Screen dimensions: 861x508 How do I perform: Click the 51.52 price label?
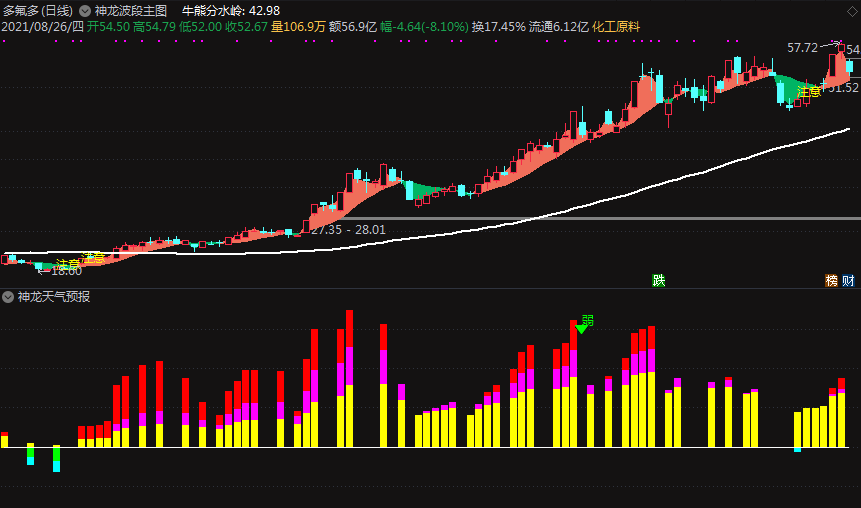[843, 88]
